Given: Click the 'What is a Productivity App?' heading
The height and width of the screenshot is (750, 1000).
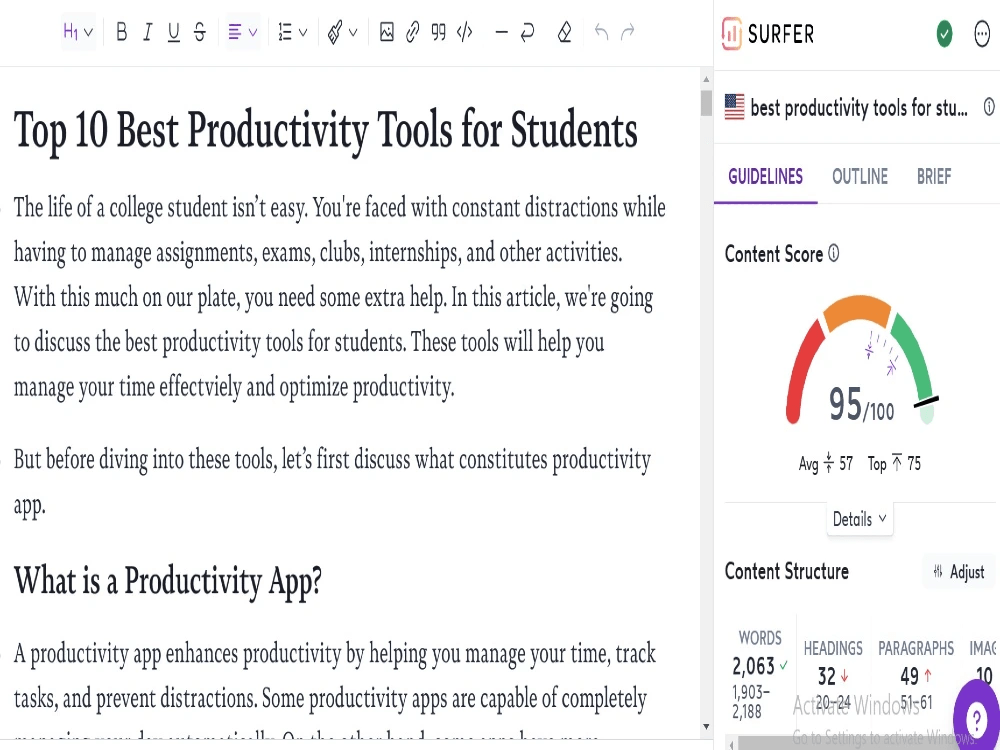Looking at the screenshot, I should 168,581.
